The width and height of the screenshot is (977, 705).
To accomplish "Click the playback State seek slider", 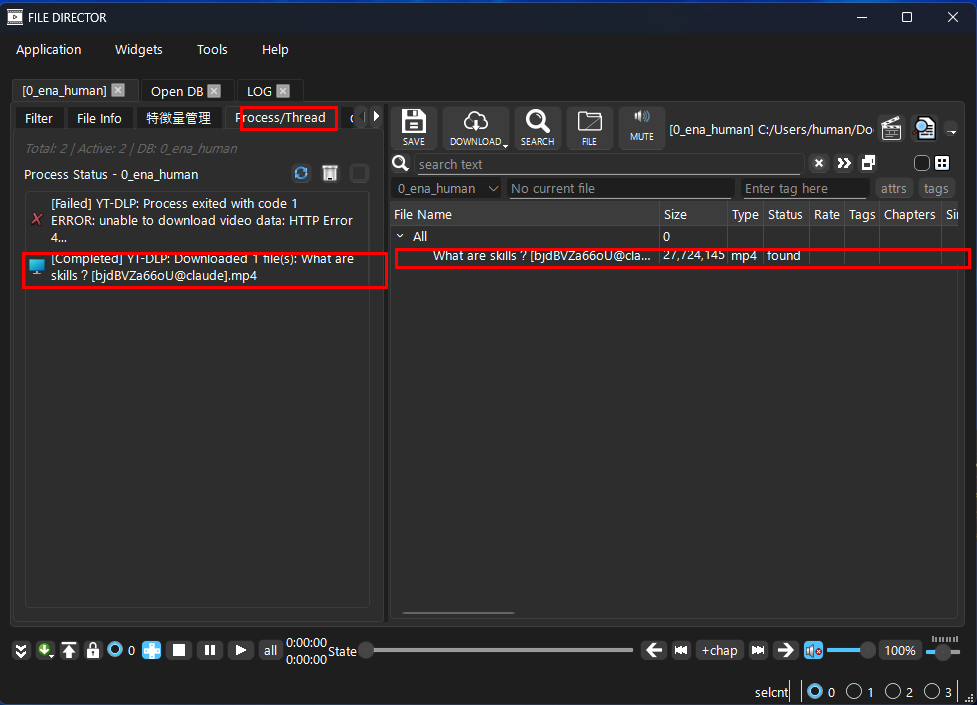I will coord(498,650).
